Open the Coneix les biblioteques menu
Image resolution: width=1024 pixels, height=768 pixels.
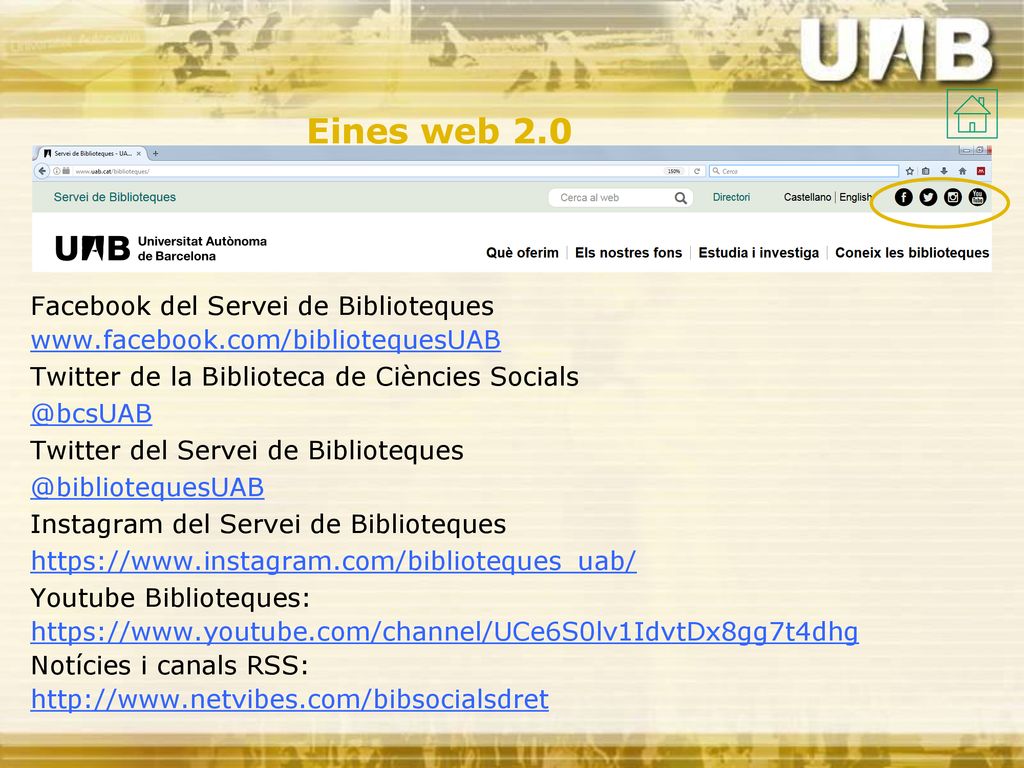pos(912,253)
